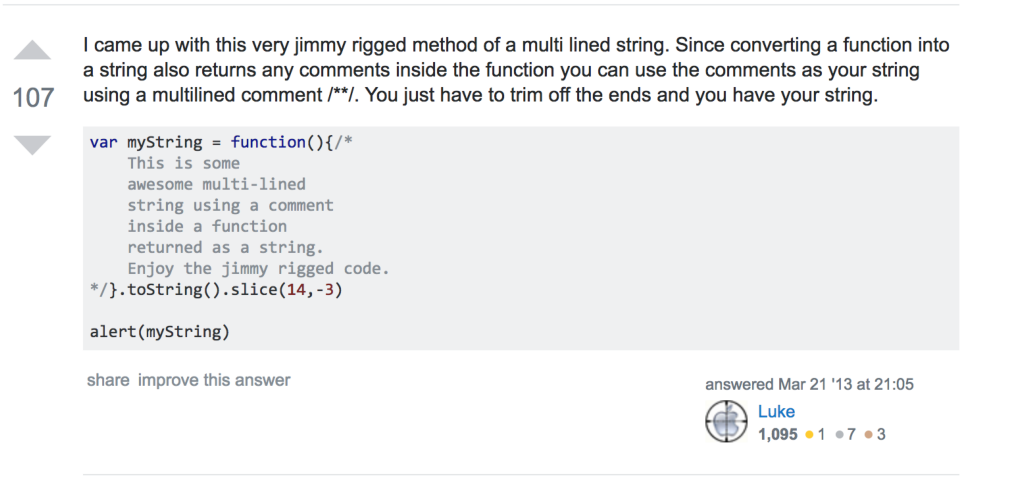Click the alert(myString) code line
Screen dimensions: 1024x486
click(160, 332)
